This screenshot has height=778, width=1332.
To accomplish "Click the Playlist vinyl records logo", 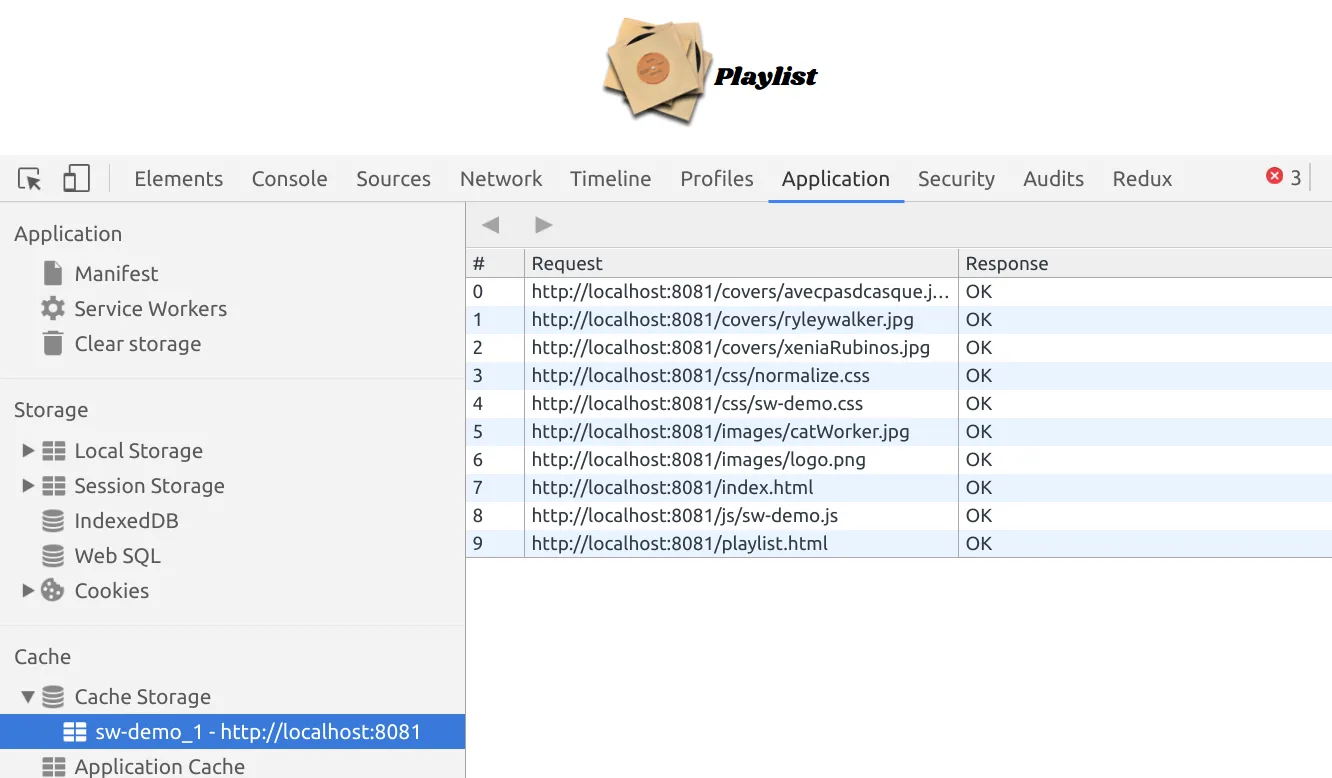I will [655, 71].
